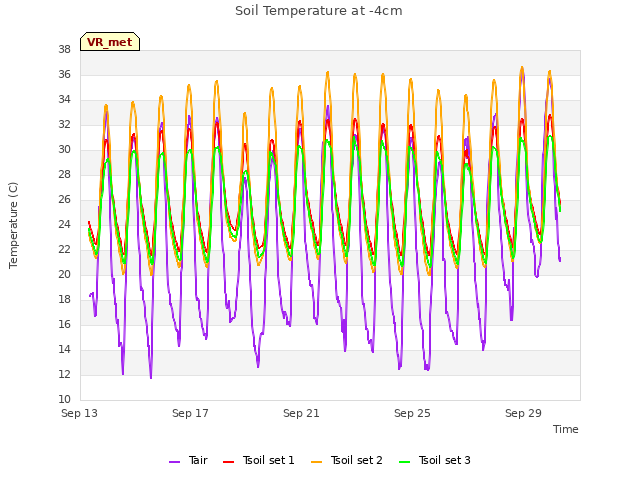The height and width of the screenshot is (480, 640).
Task: Click the 18 y-axis tick label
Action: [64, 300]
